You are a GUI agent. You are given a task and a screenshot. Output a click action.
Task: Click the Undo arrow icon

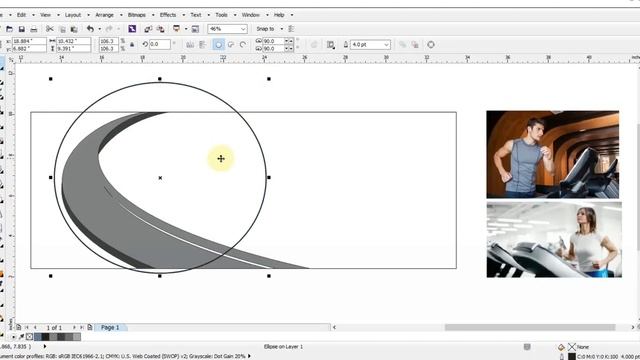[x=90, y=29]
